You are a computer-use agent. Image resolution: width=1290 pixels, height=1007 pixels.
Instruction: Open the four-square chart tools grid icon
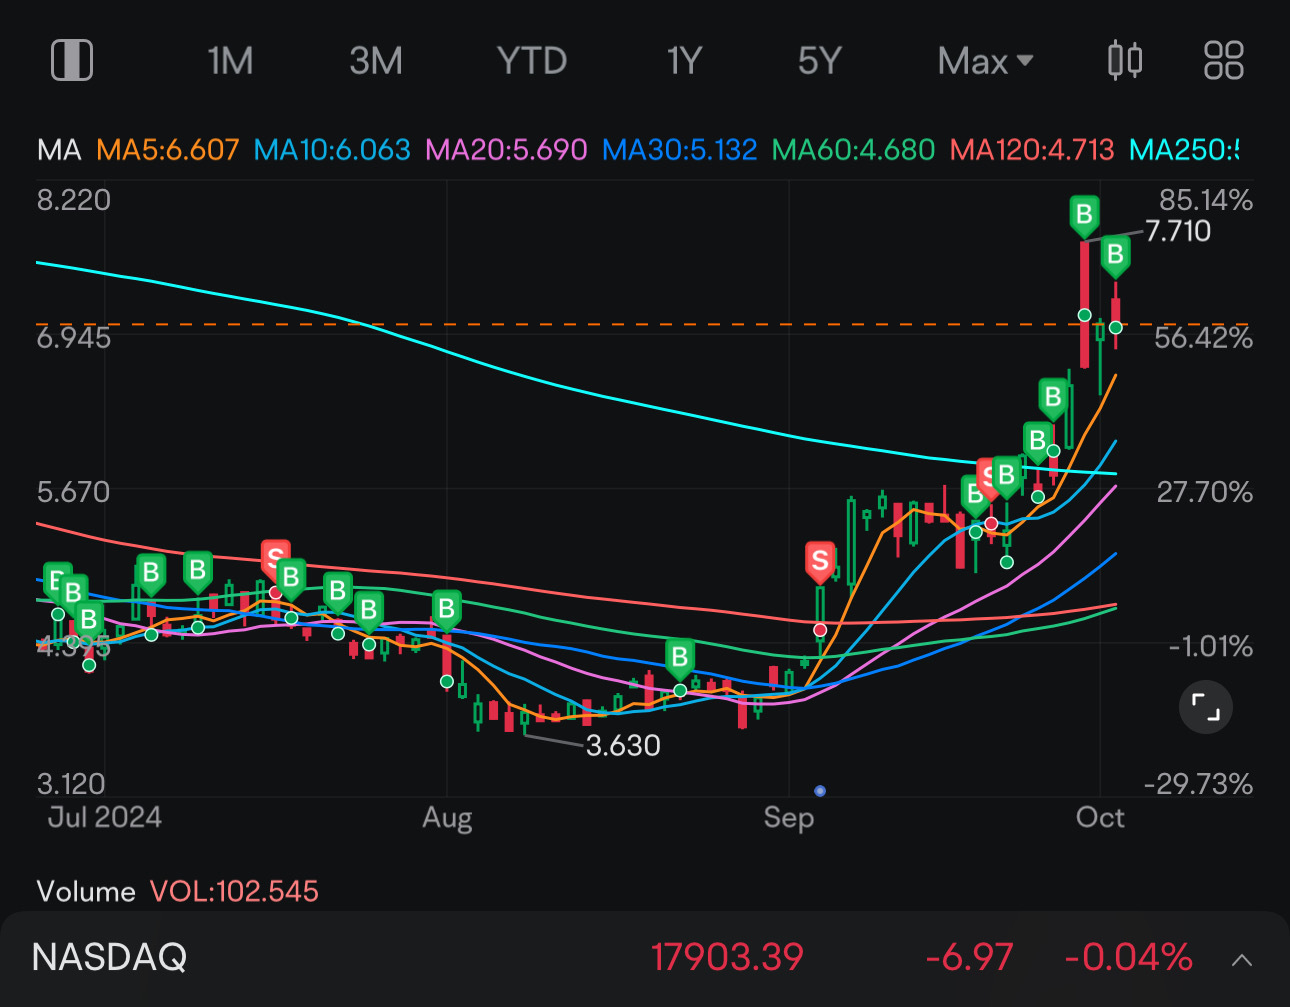point(1223,60)
